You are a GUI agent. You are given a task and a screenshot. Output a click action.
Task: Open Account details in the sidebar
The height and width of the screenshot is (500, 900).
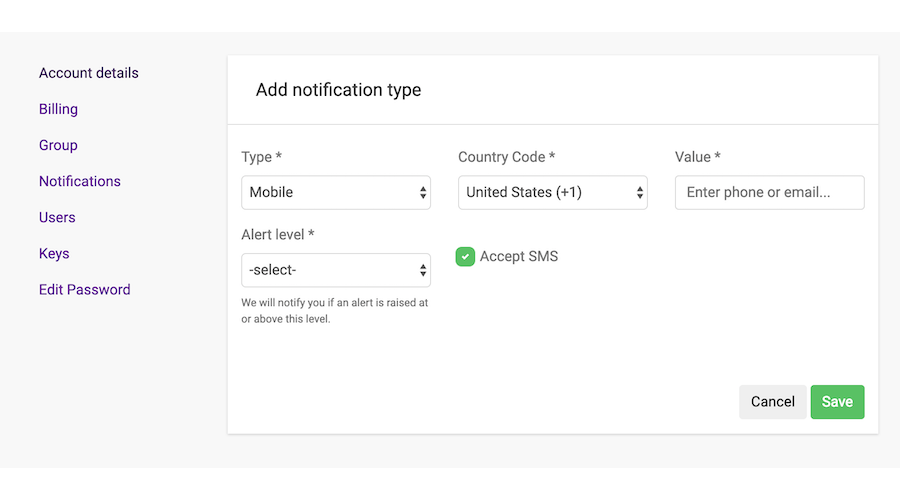click(x=89, y=73)
